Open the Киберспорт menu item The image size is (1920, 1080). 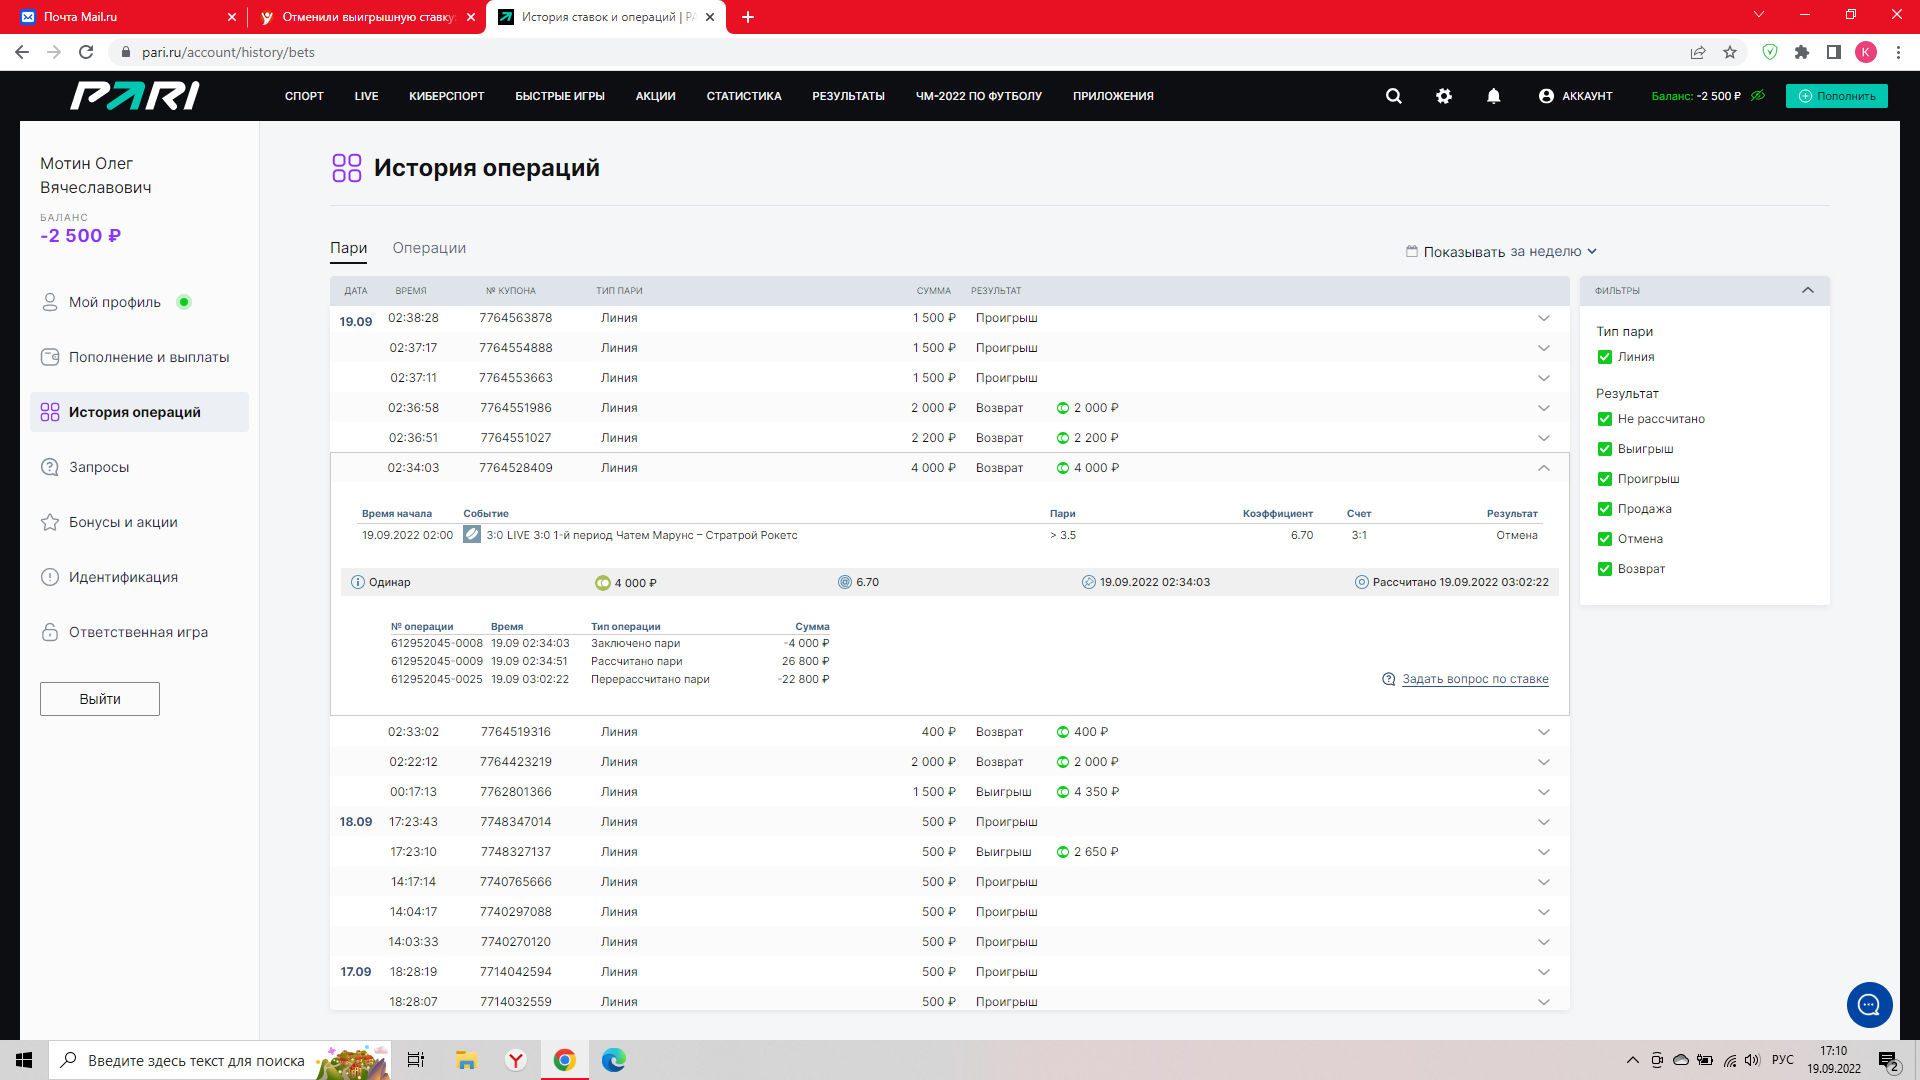(x=446, y=96)
